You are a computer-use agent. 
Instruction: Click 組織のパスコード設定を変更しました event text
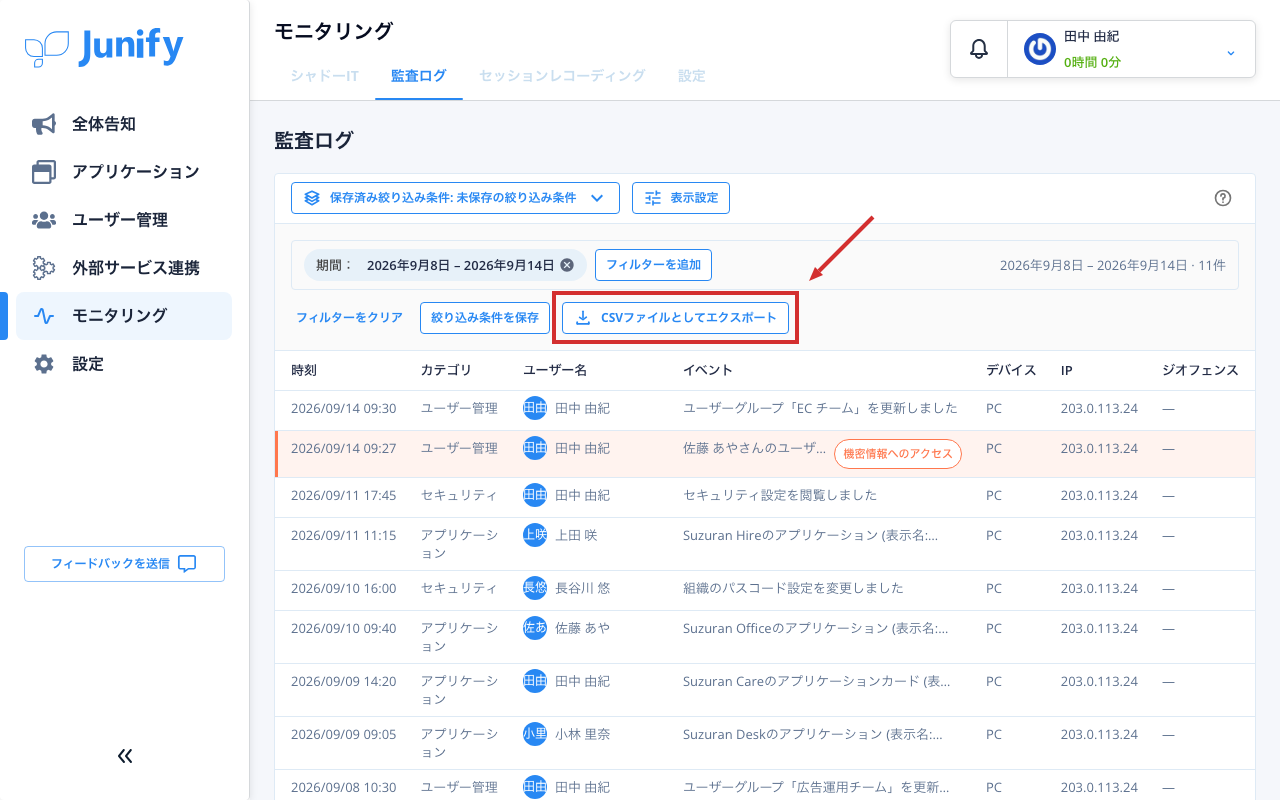tap(793, 588)
